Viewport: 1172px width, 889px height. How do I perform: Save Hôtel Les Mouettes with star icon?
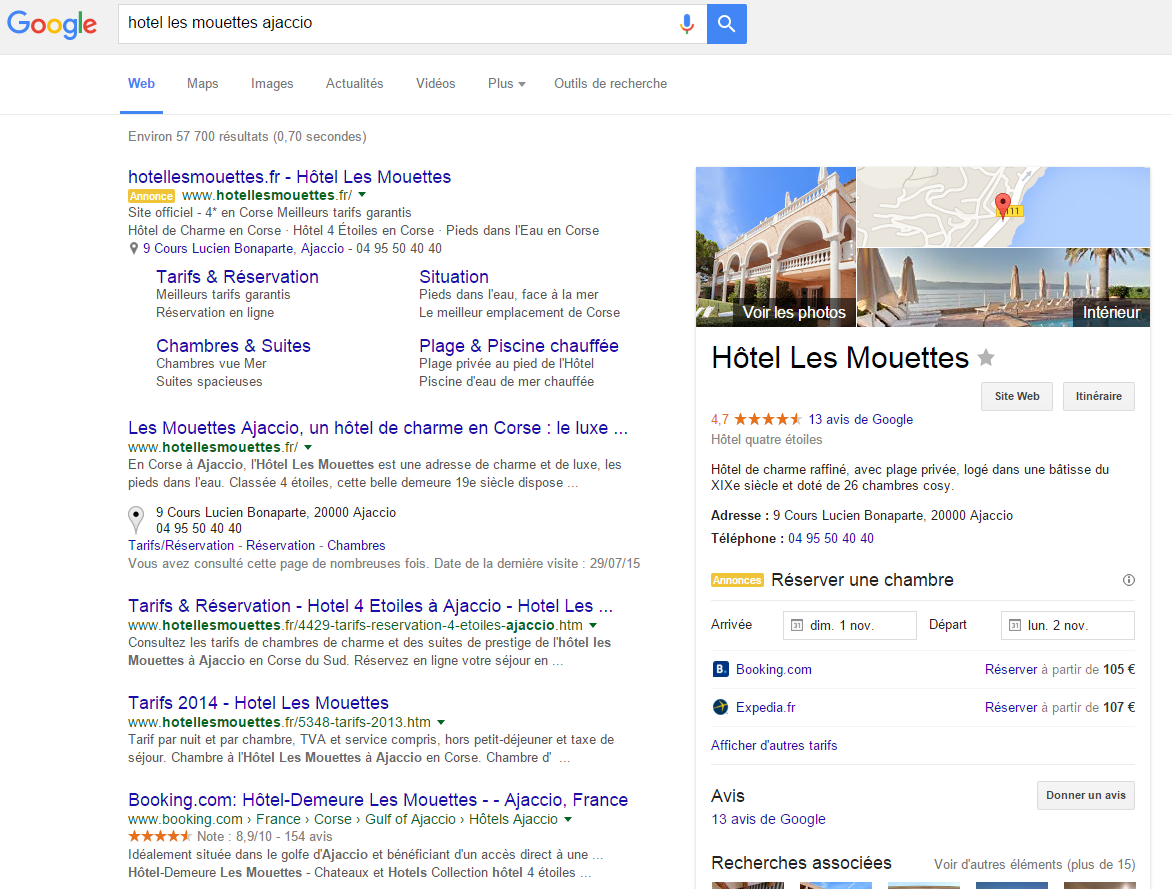986,358
